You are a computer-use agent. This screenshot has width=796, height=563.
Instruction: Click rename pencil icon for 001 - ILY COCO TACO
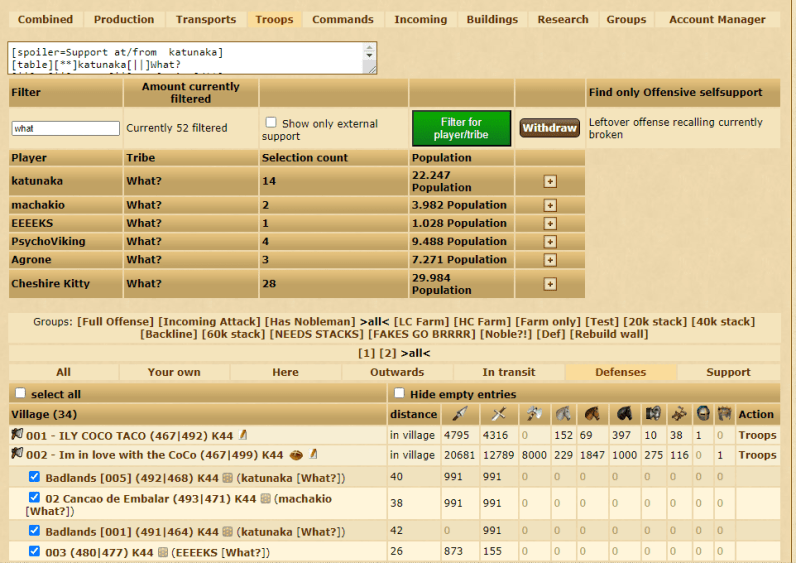pyautogui.click(x=243, y=435)
